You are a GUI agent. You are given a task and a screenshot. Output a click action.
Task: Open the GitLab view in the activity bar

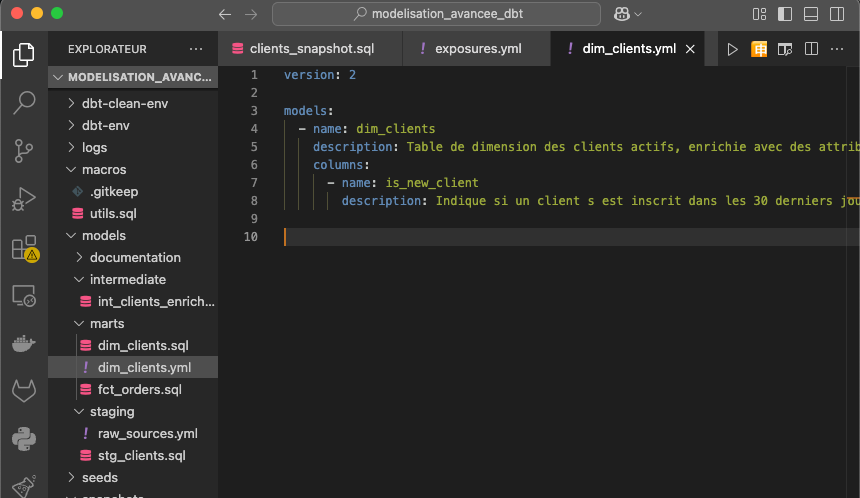(24, 391)
